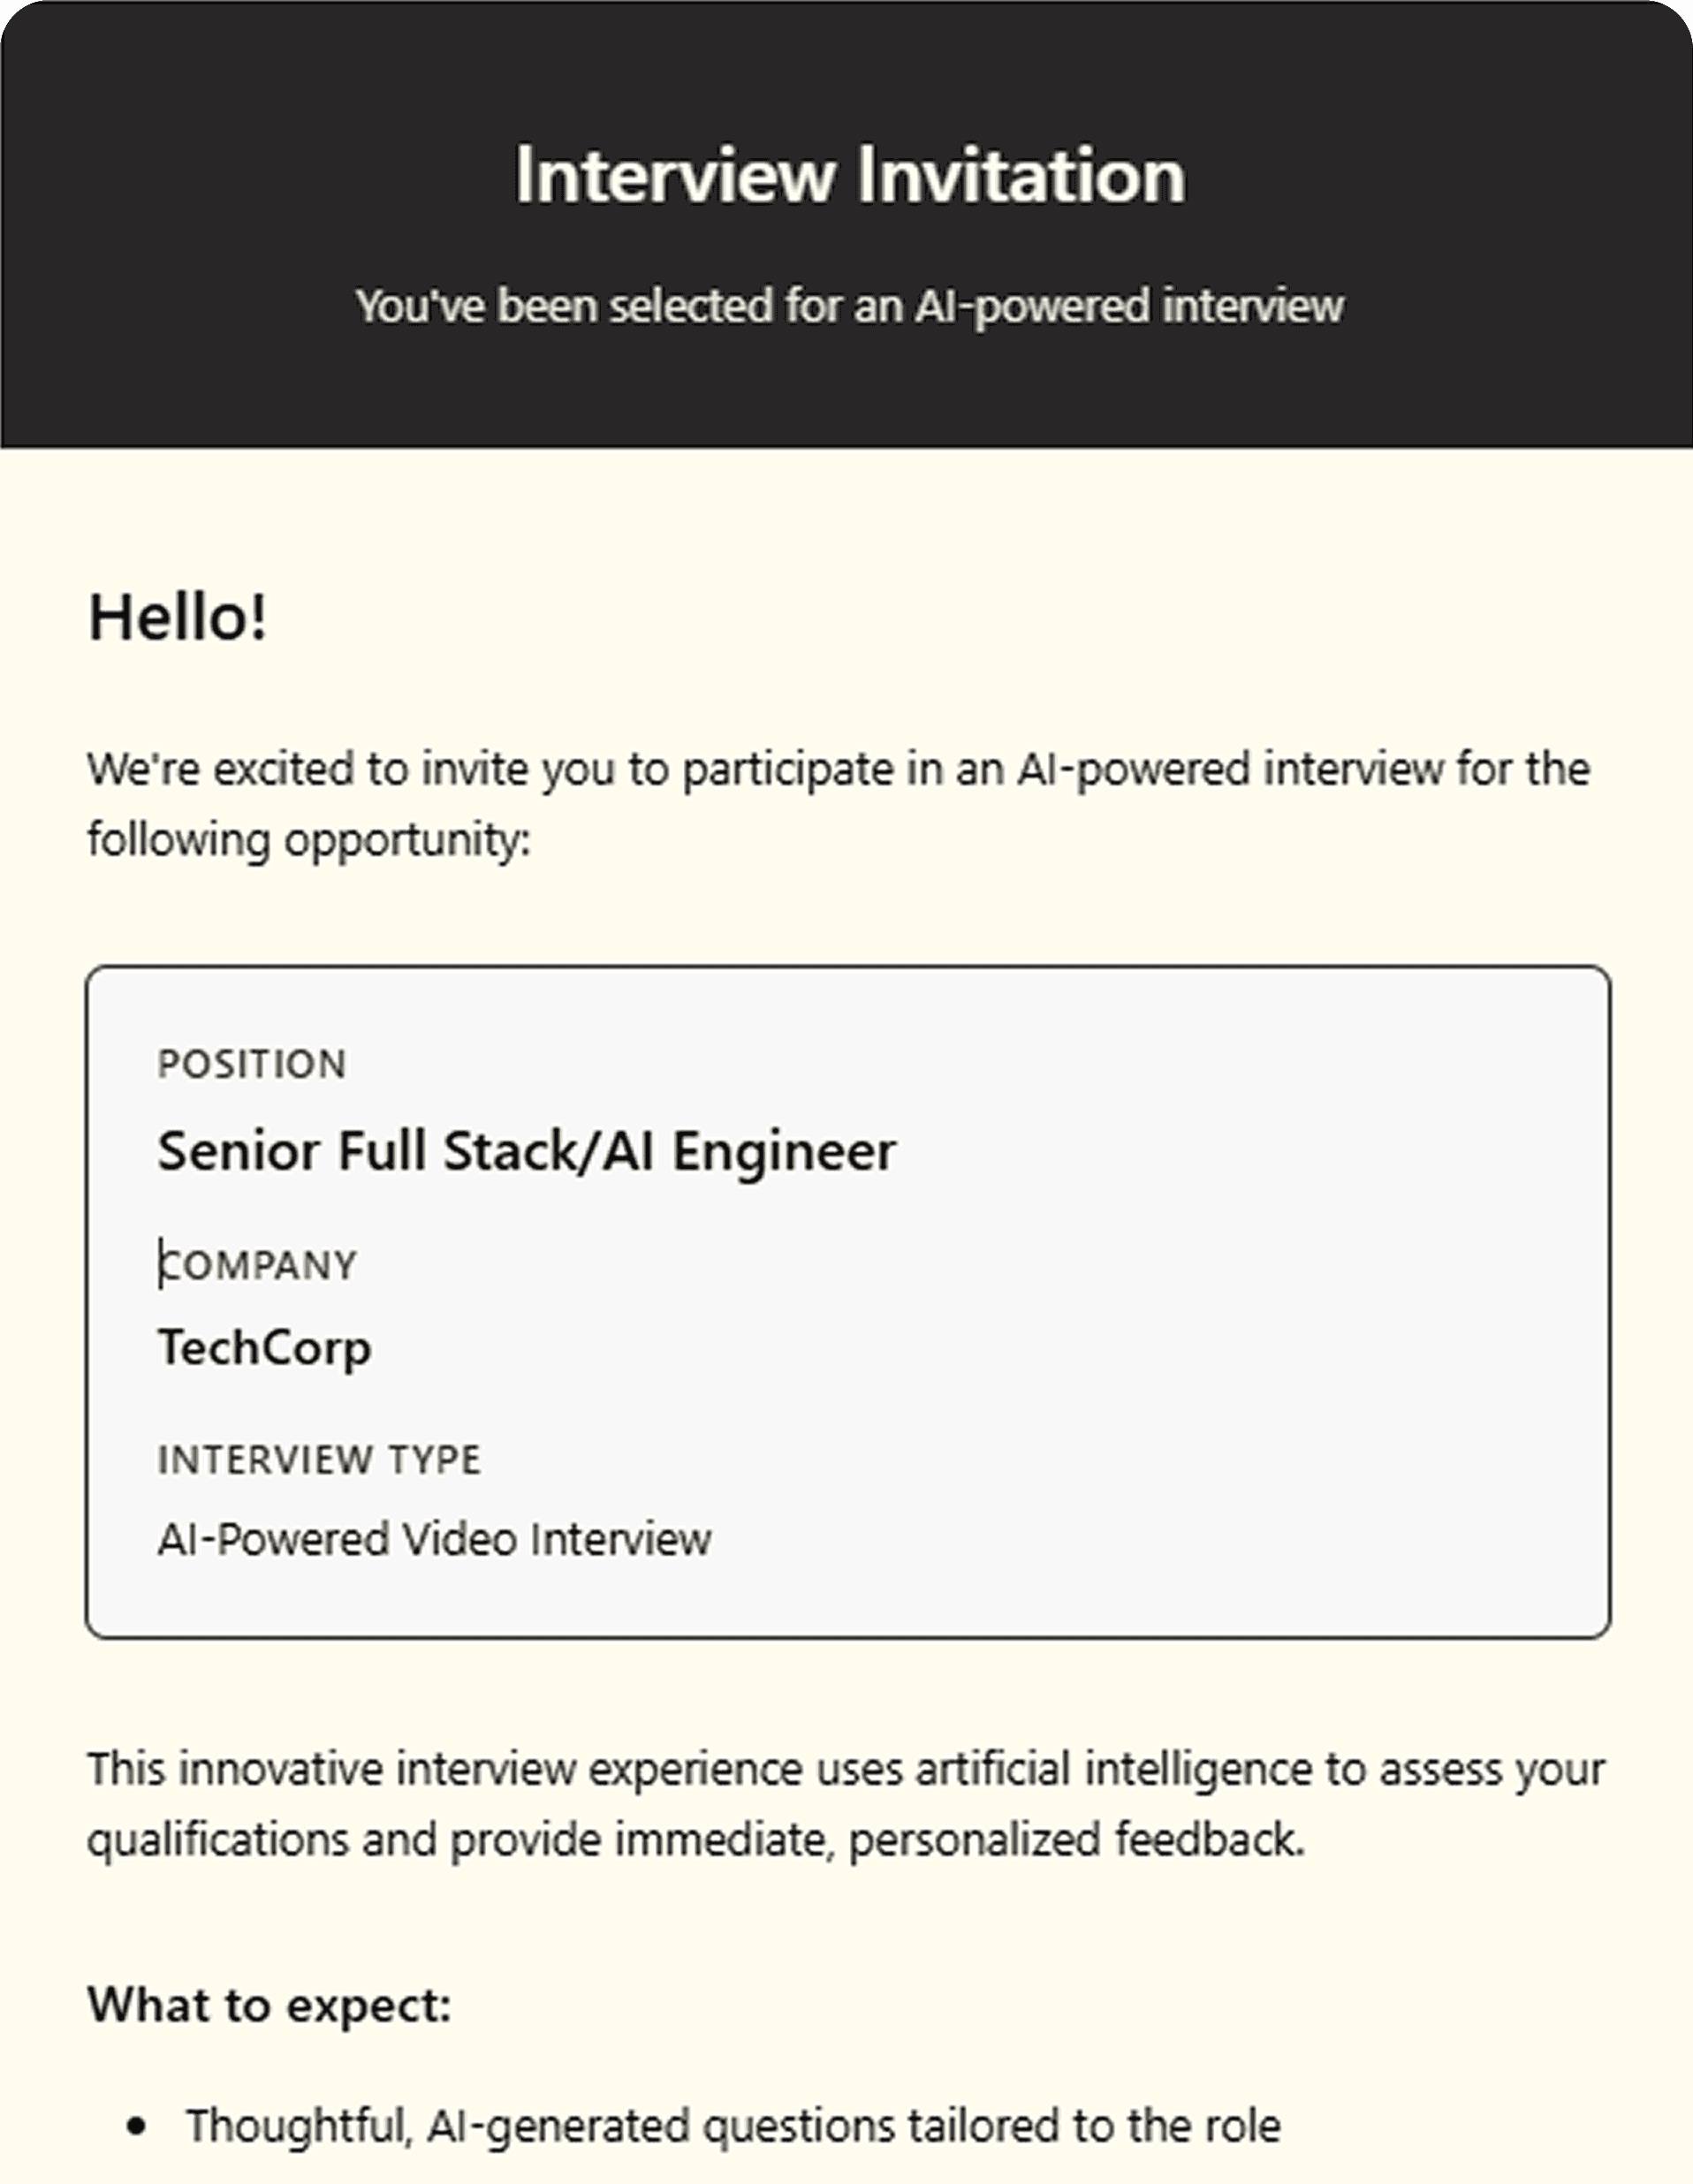Viewport: 1693px width, 2184px height.
Task: Click the paragraph about innovative interview experience
Action: pyautogui.click(x=846, y=1804)
